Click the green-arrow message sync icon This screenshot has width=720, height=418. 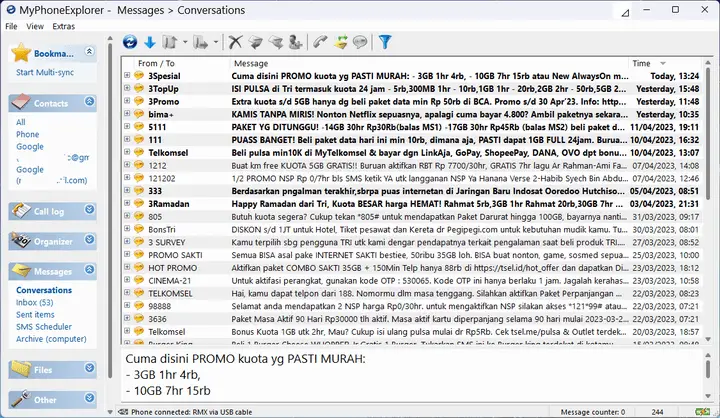point(340,42)
